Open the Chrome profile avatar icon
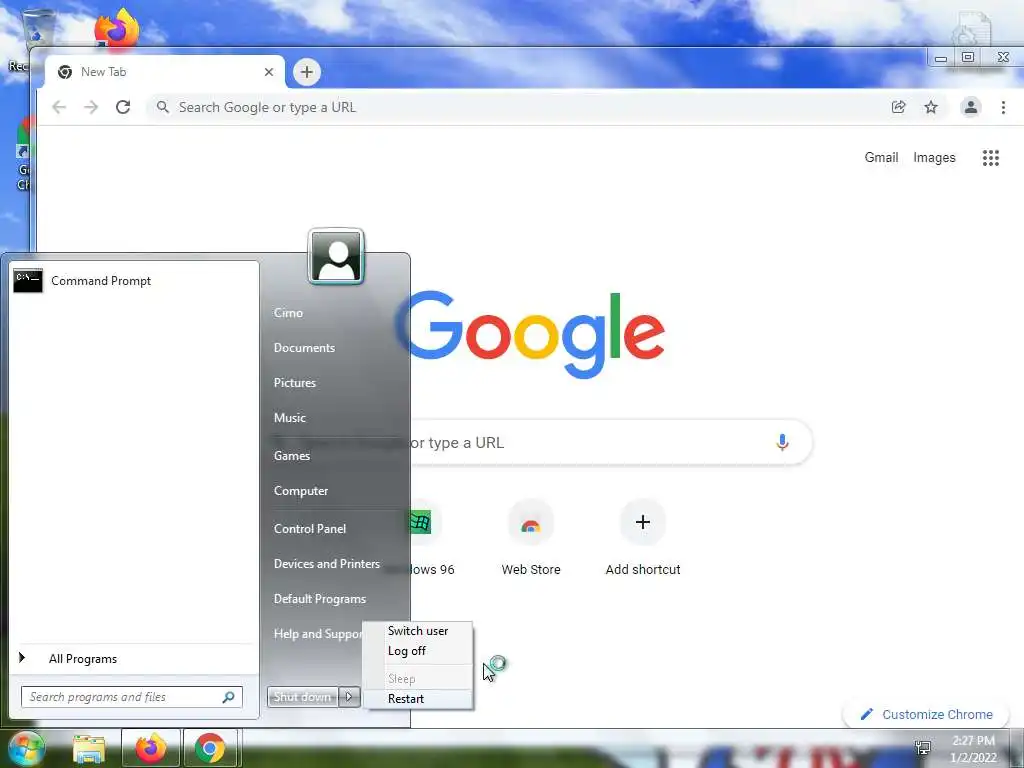 click(x=970, y=107)
